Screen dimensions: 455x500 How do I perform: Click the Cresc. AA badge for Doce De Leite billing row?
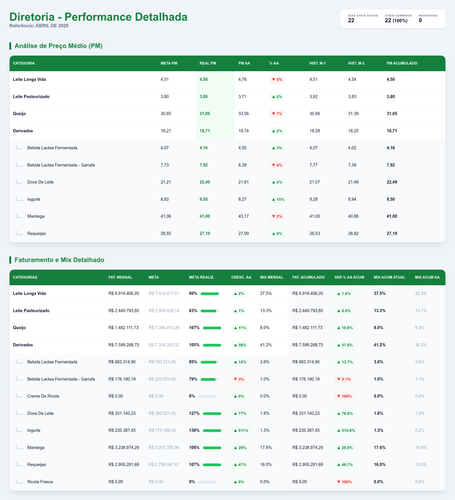[240, 413]
